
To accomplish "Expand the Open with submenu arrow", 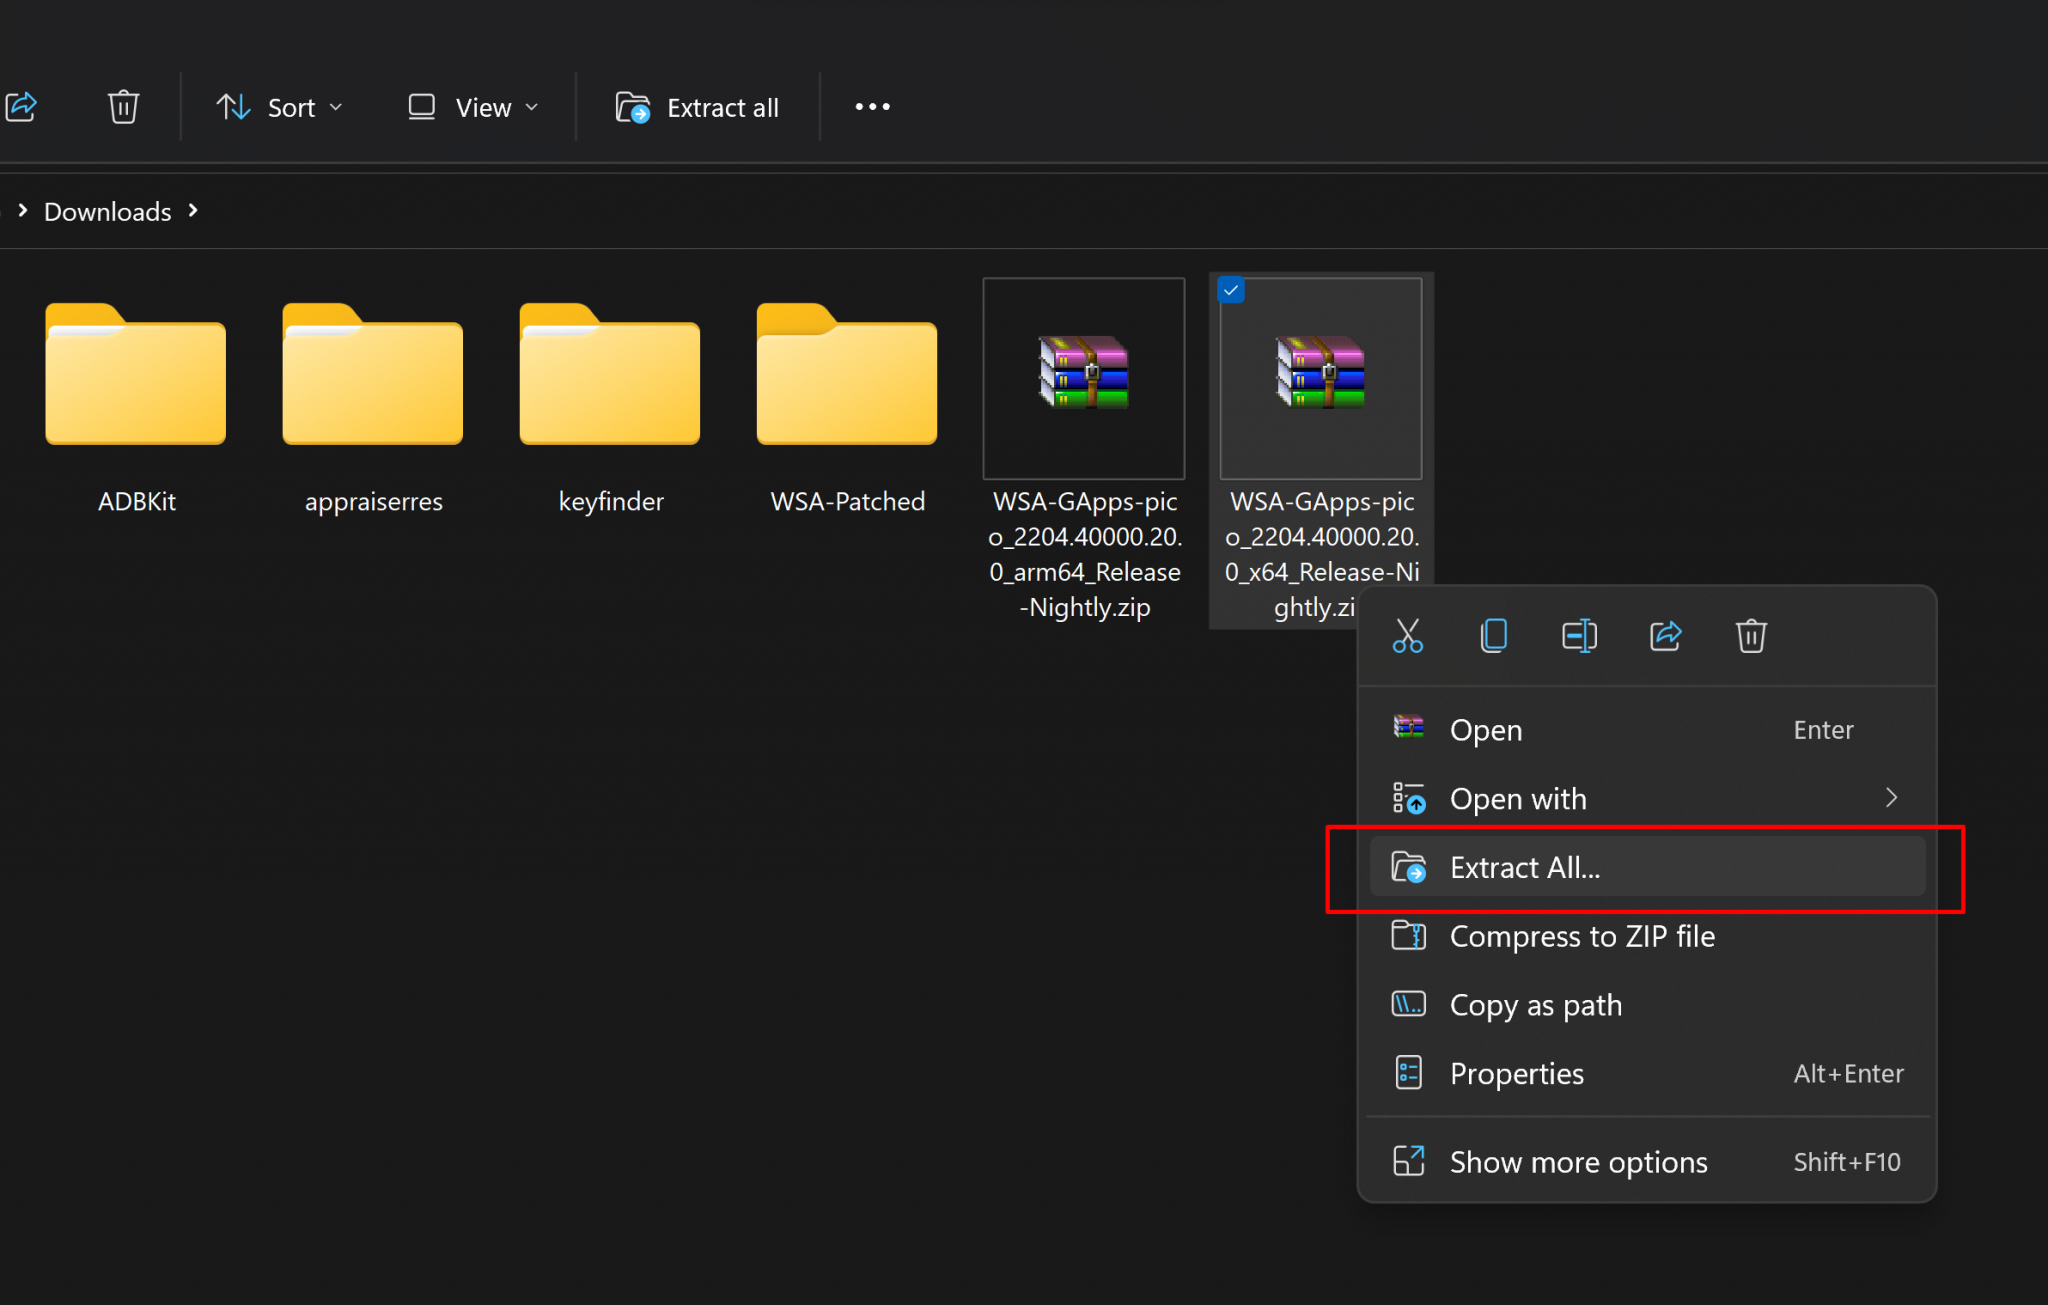I will click(1893, 798).
